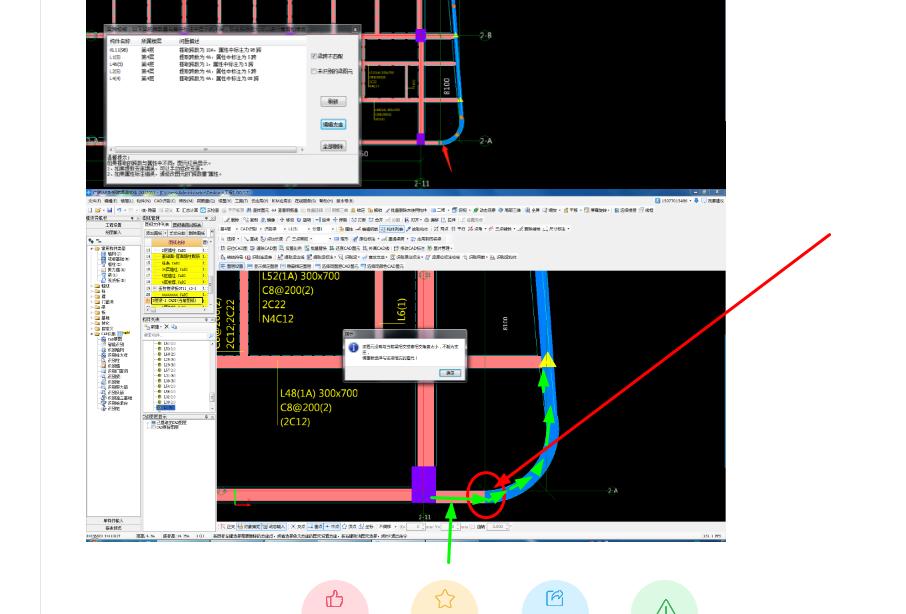Click 确定 in the info popup
This screenshot has width=906, height=614.
450,373
